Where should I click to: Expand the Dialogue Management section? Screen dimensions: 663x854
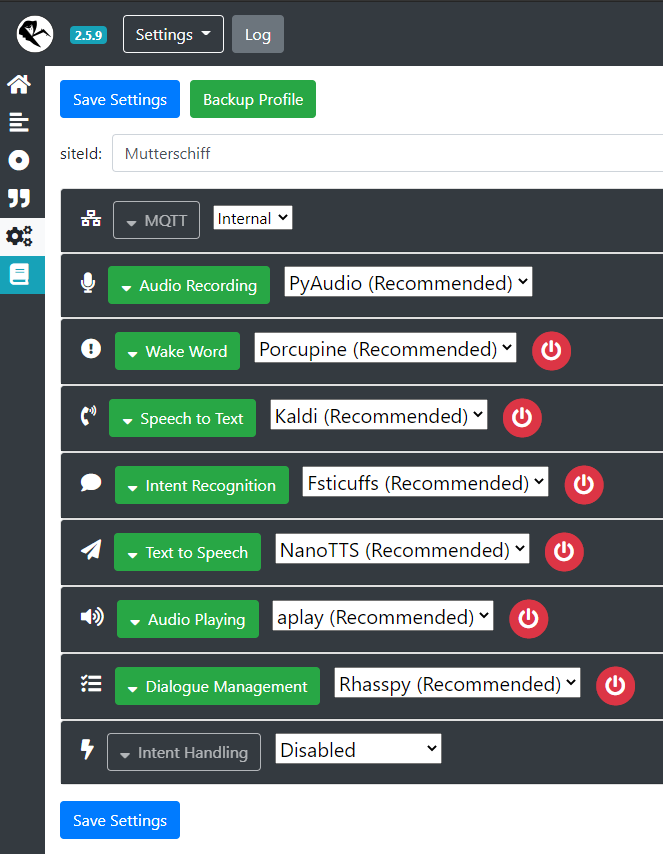(x=217, y=686)
